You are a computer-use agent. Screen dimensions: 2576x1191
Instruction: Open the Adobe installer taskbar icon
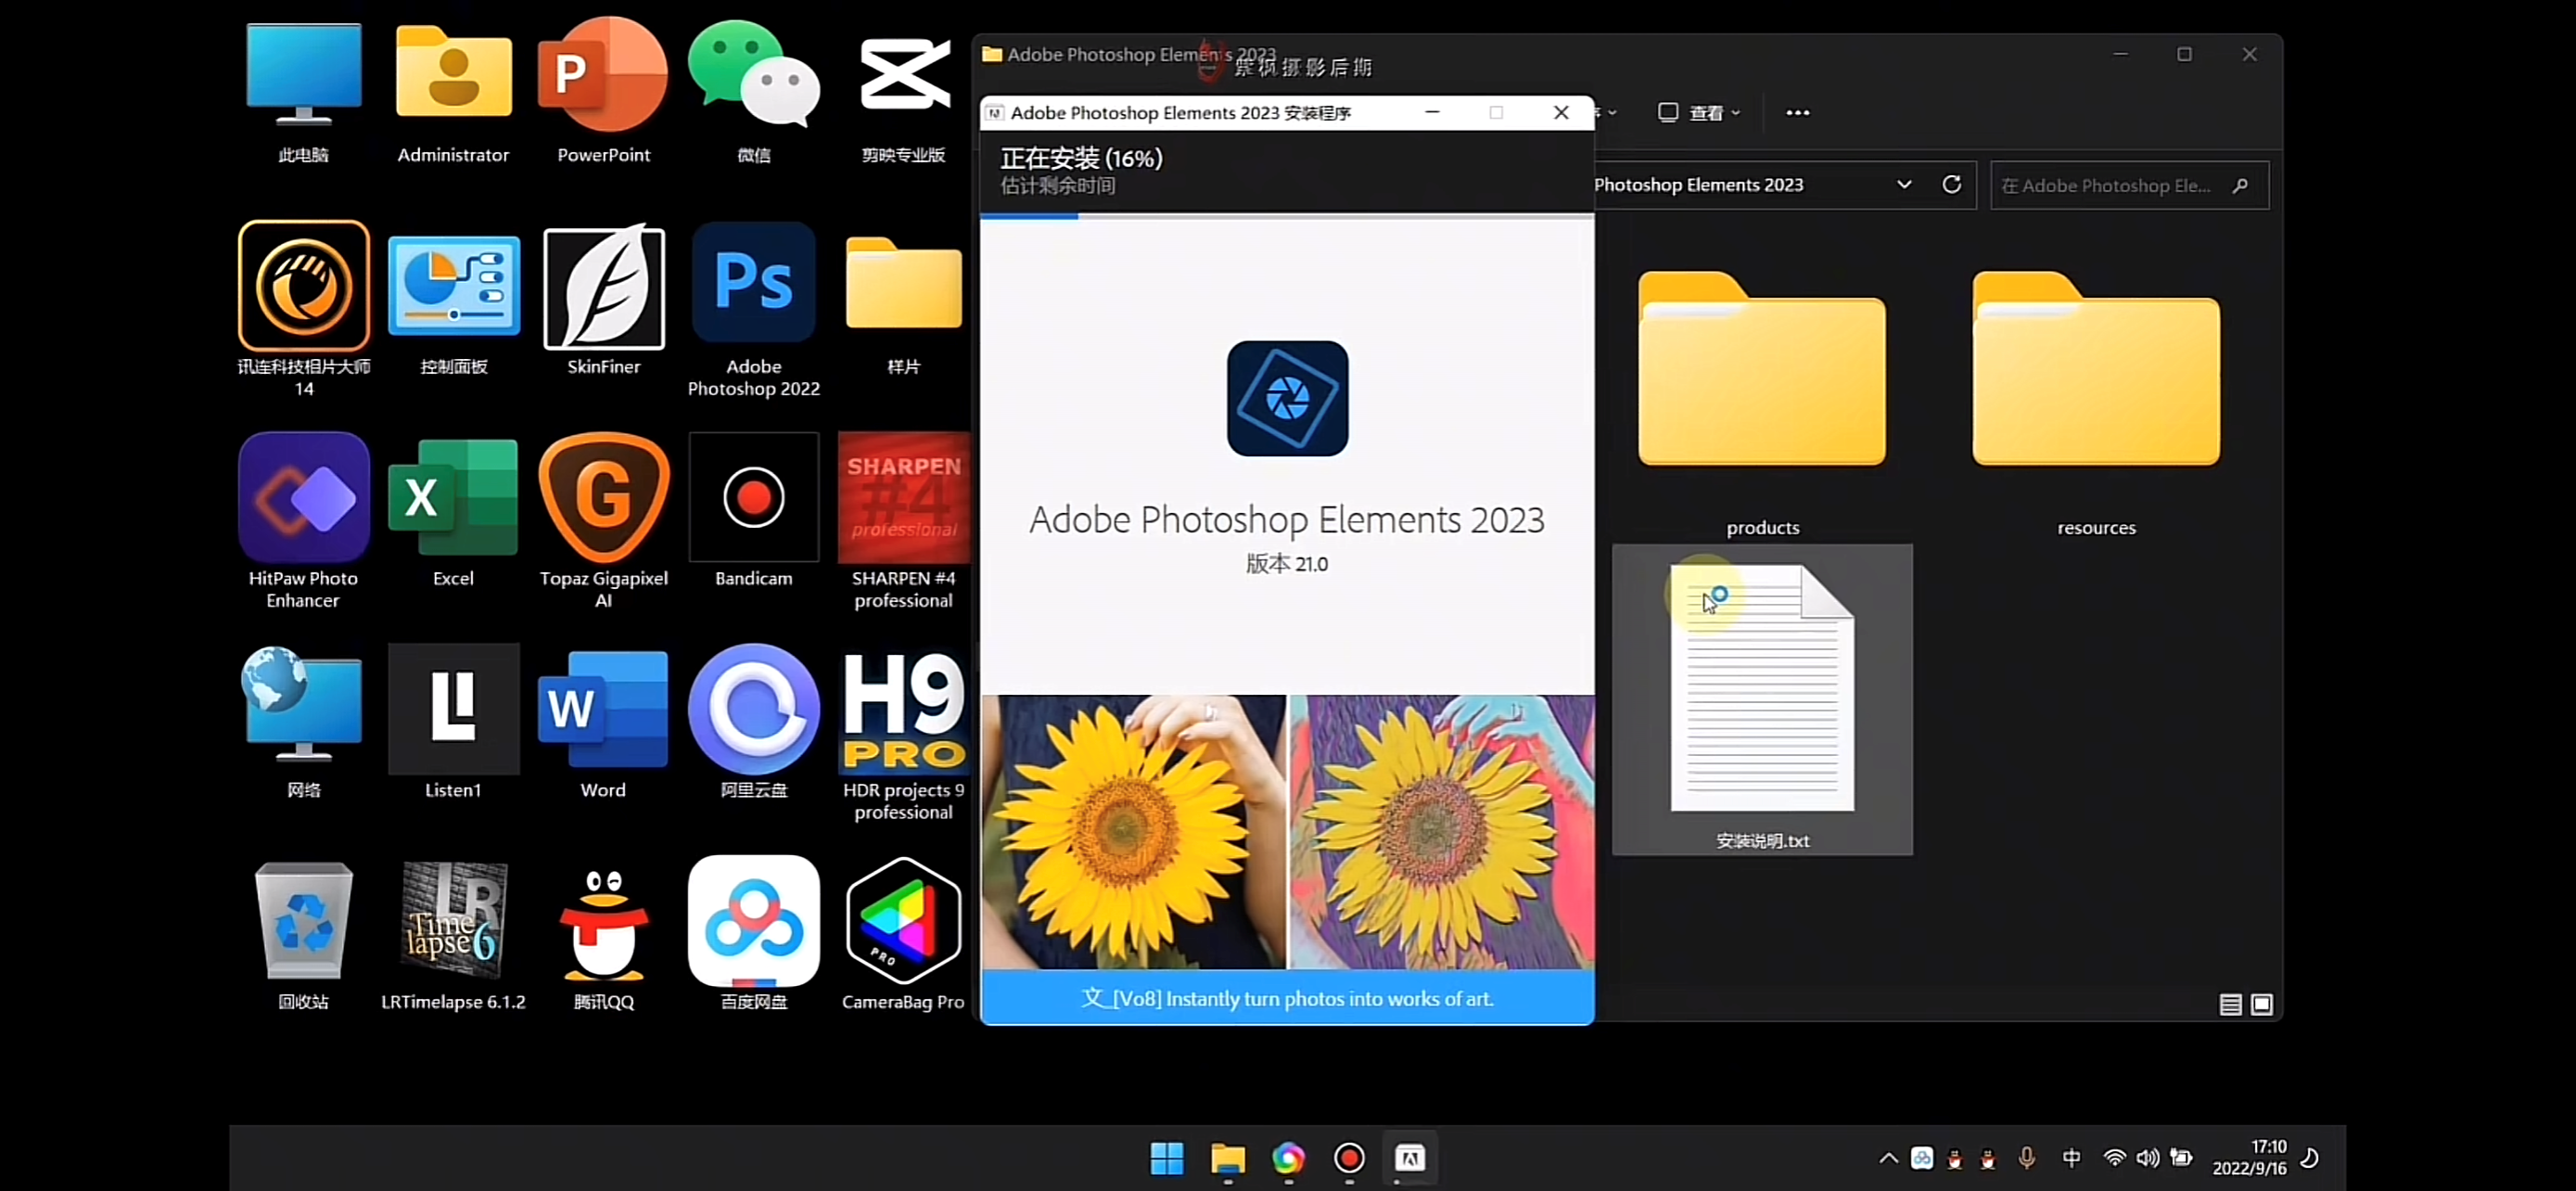tap(1410, 1158)
